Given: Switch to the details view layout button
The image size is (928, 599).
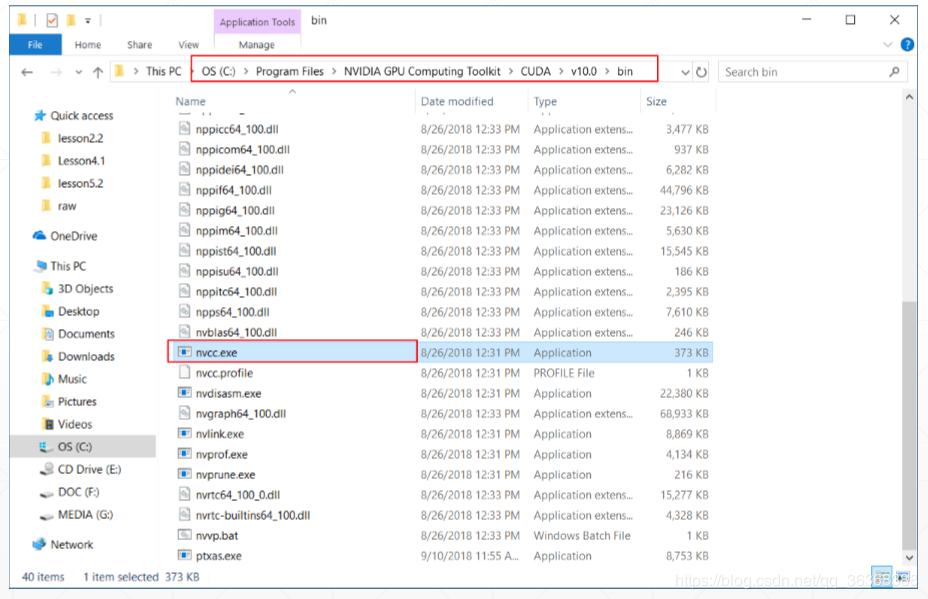Looking at the screenshot, I should pyautogui.click(x=882, y=577).
